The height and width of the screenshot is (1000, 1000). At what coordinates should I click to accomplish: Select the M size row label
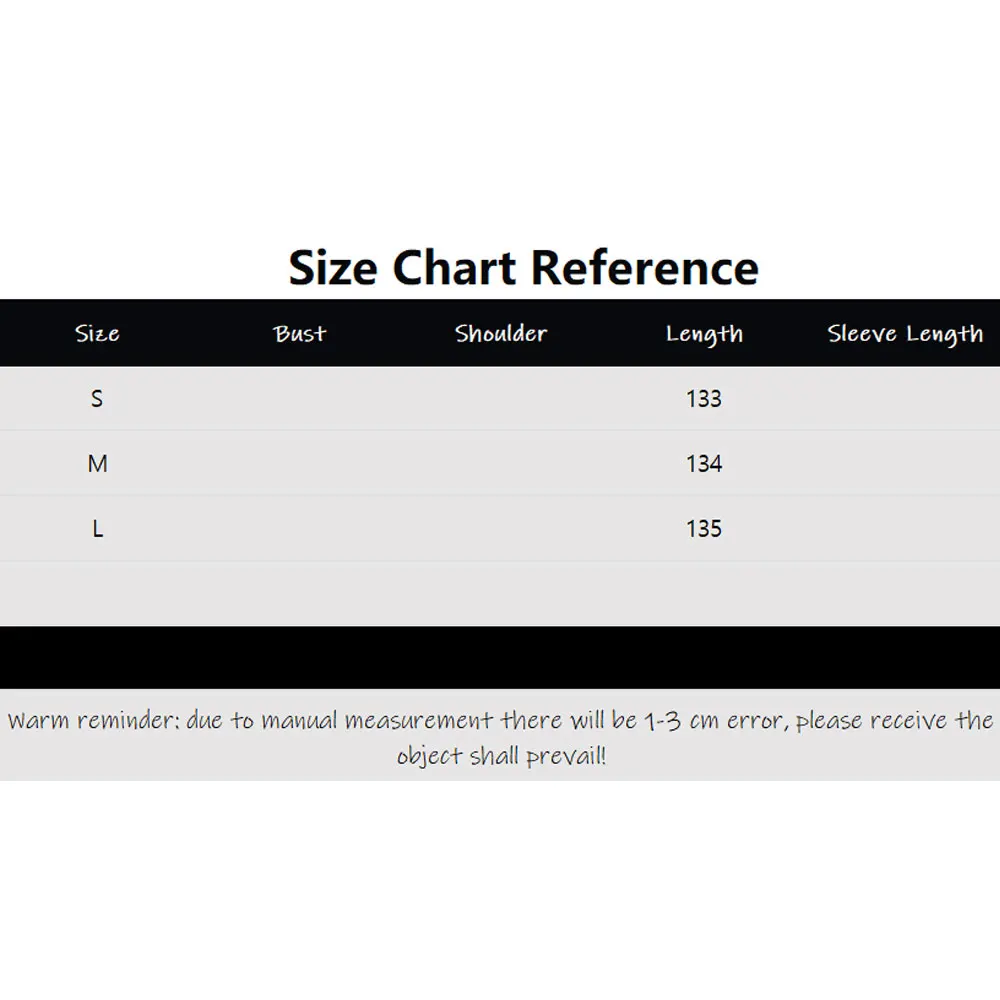97,464
